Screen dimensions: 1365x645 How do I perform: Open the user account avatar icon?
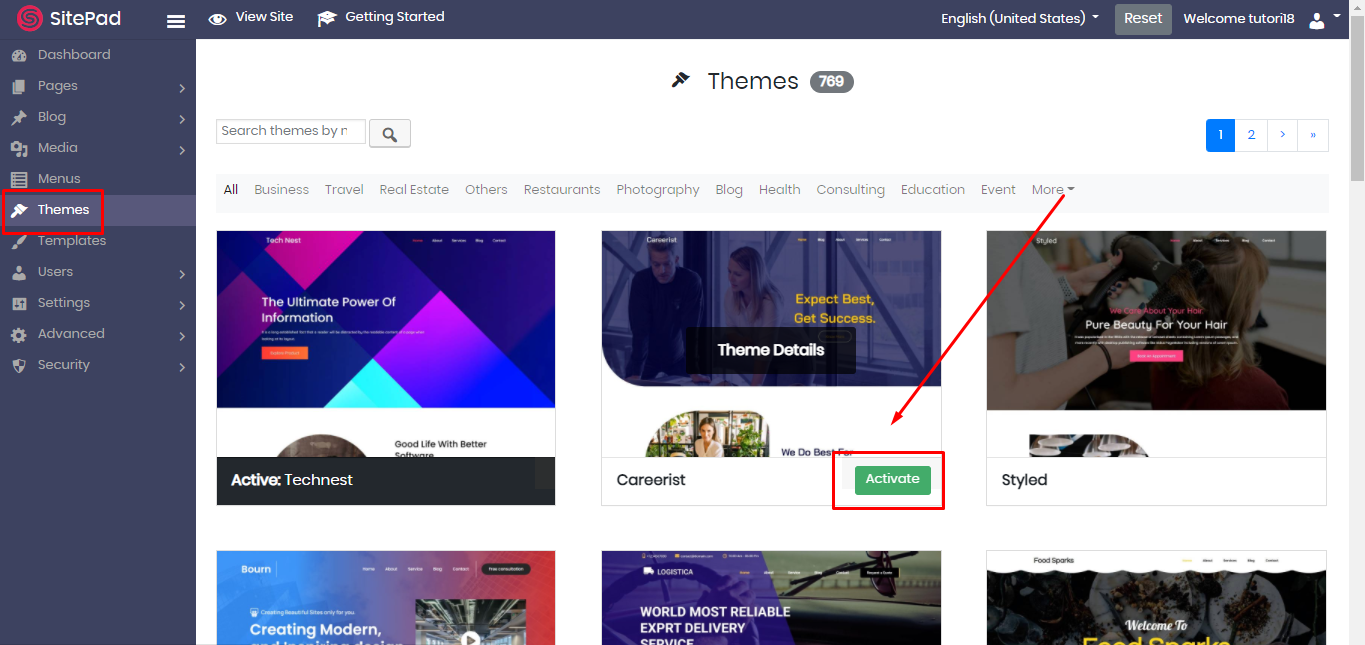pos(1317,19)
